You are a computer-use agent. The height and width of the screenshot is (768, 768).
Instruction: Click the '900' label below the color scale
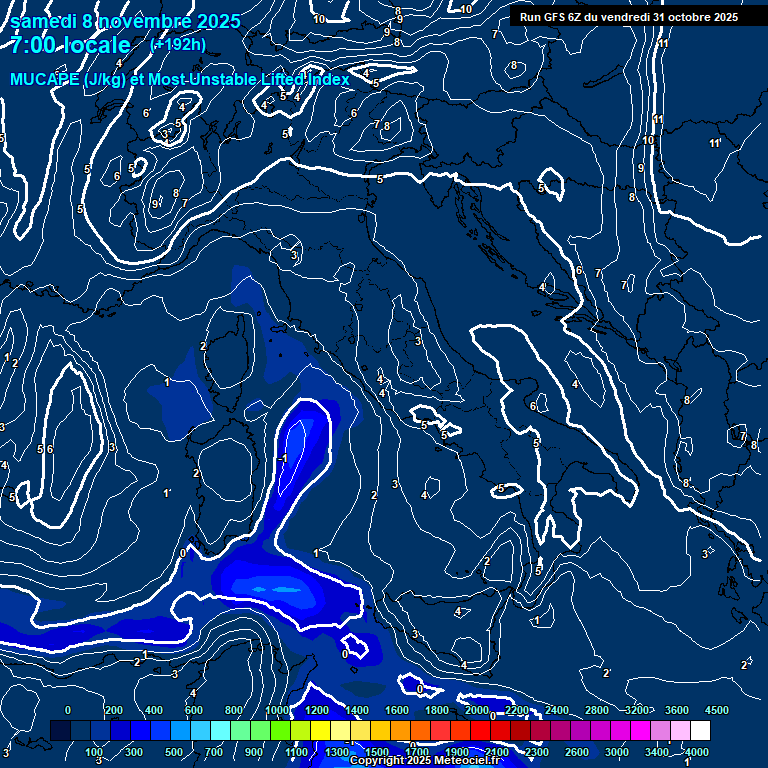pos(254,752)
